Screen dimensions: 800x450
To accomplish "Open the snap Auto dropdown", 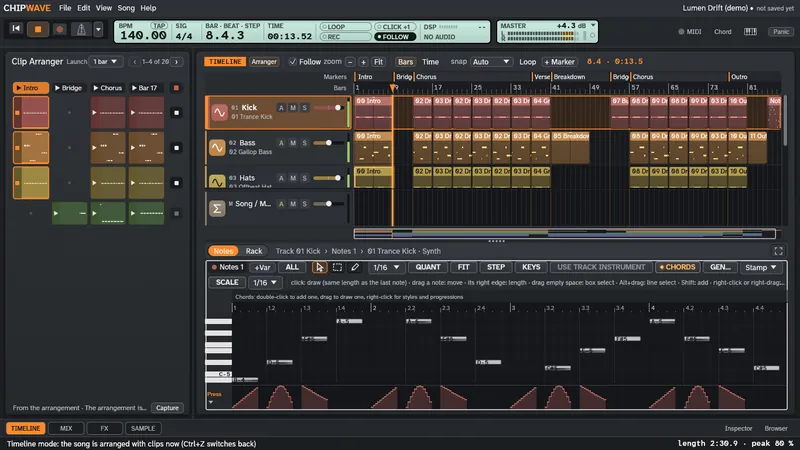I will click(491, 62).
